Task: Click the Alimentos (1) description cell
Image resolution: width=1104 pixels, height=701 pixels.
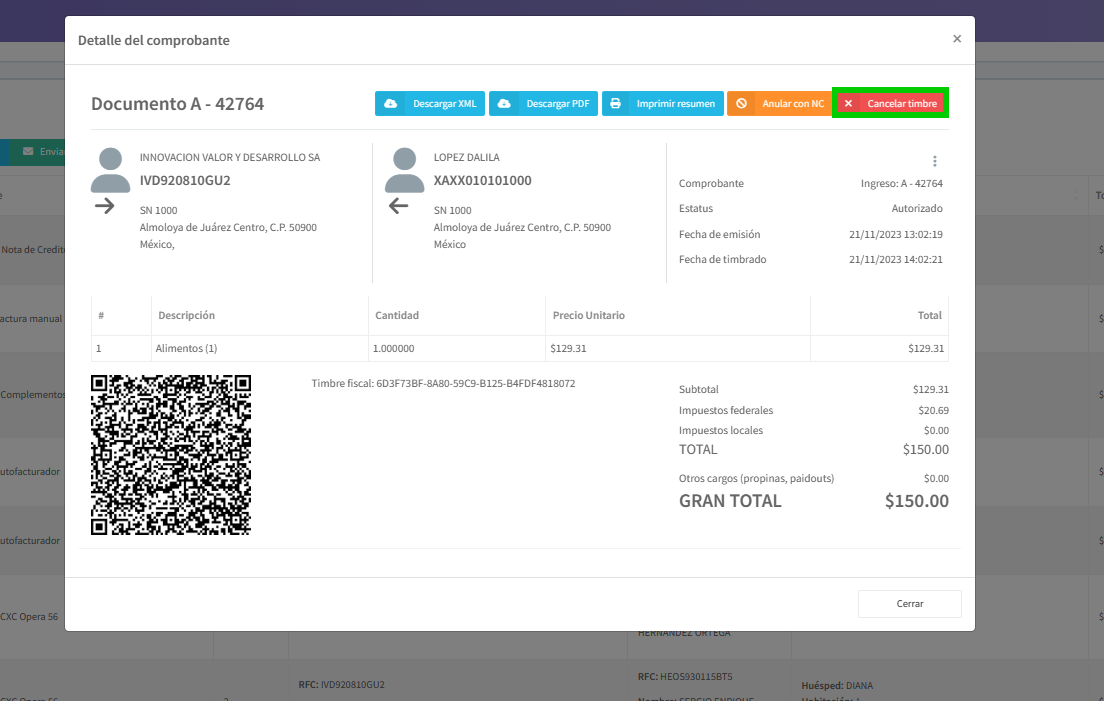Action: pos(260,348)
